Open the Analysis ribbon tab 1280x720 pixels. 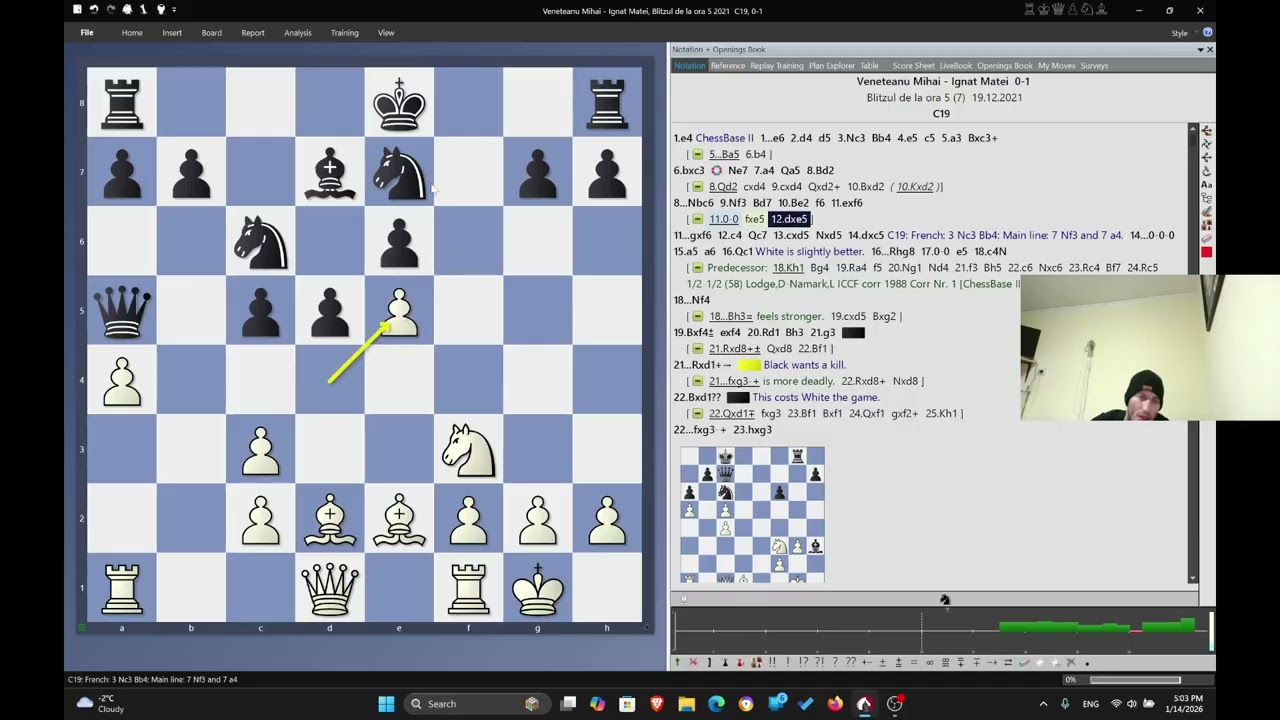298,32
